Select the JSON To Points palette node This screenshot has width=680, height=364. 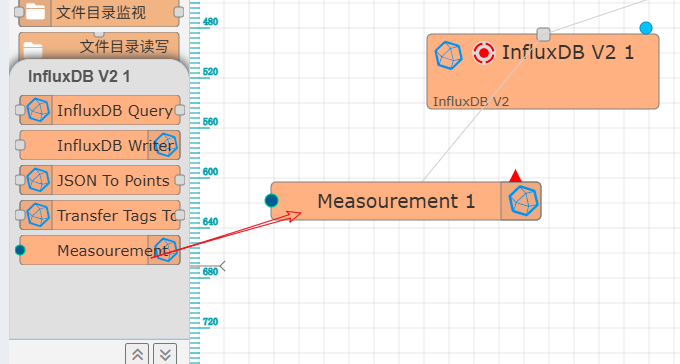coord(100,180)
